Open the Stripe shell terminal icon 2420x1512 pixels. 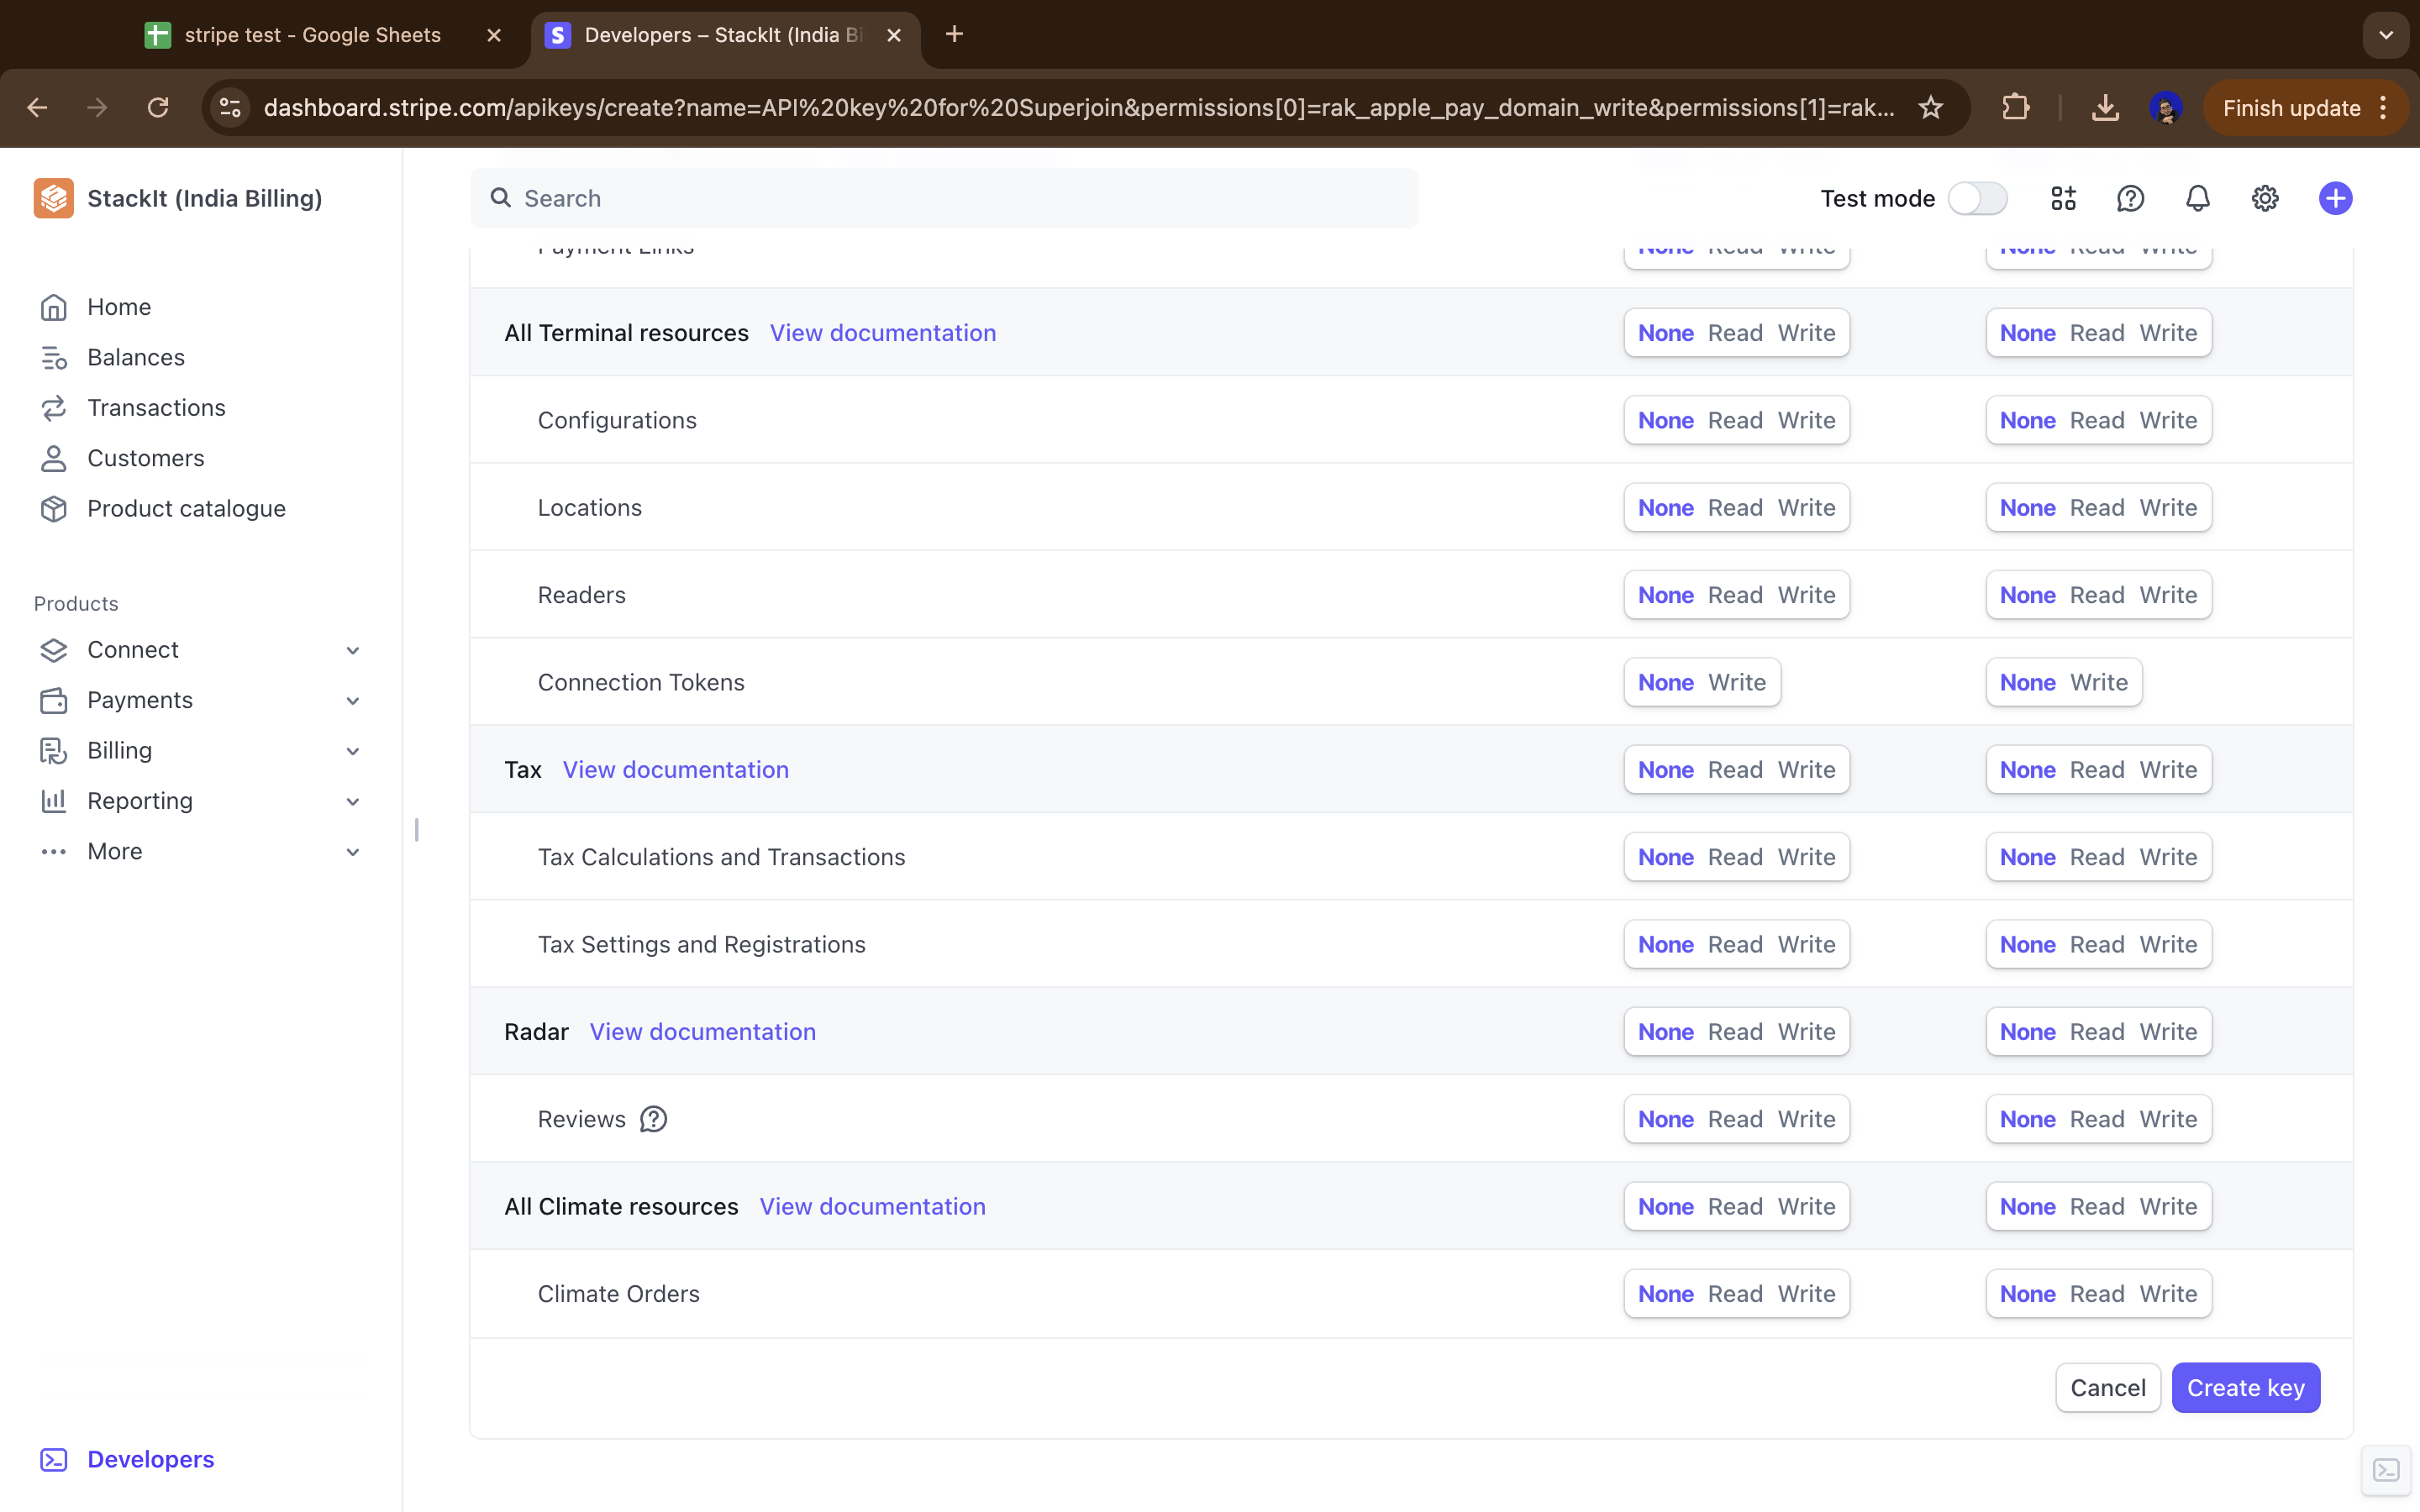point(2386,1470)
